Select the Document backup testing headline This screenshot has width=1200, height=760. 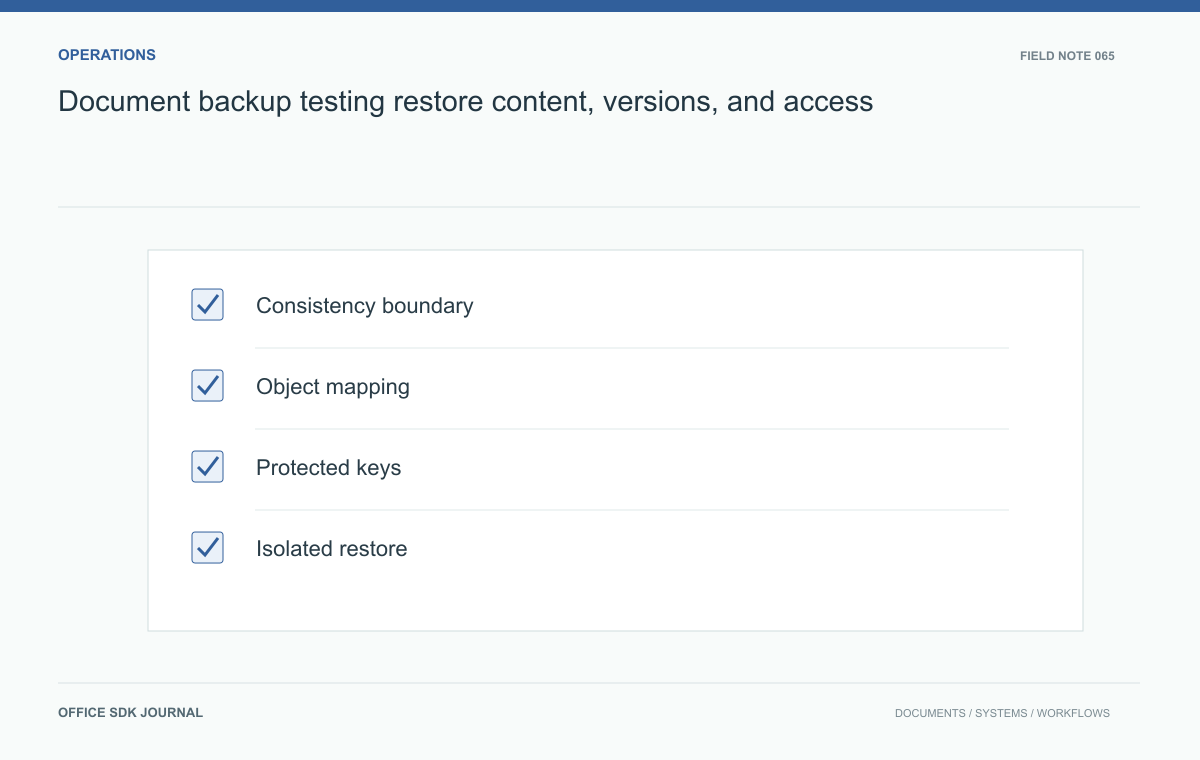coord(466,102)
